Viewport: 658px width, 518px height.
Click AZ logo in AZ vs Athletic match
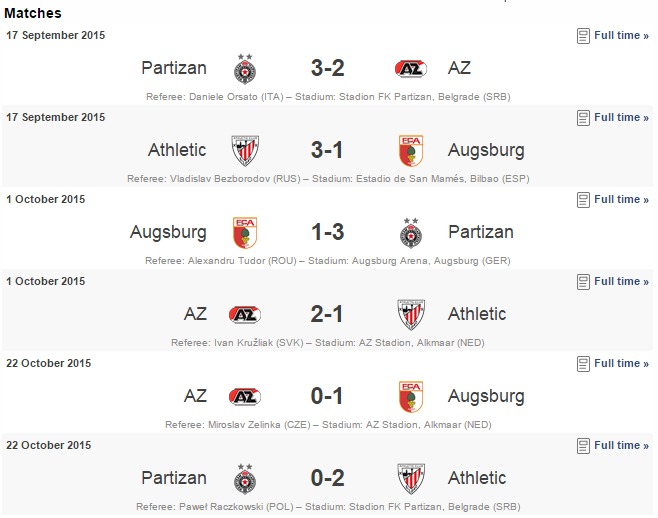(245, 314)
